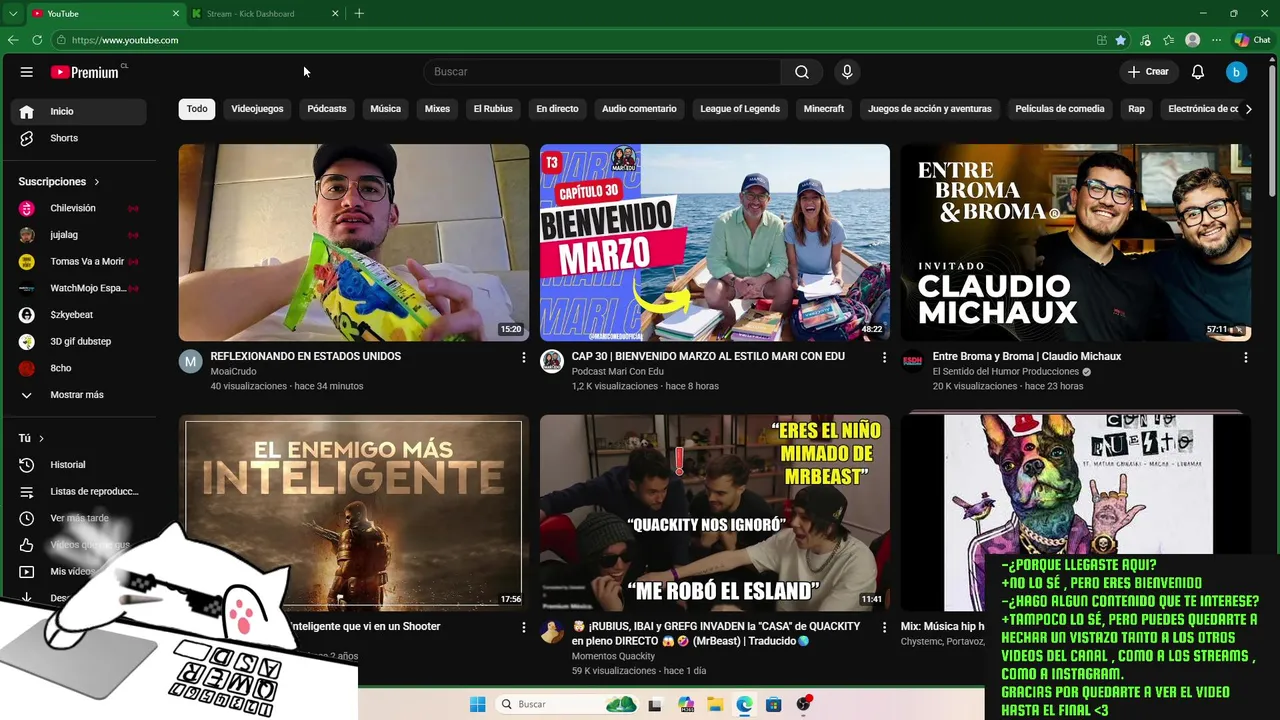Viewport: 1280px width, 720px height.
Task: Click the magnifier search button
Action: pyautogui.click(x=802, y=72)
